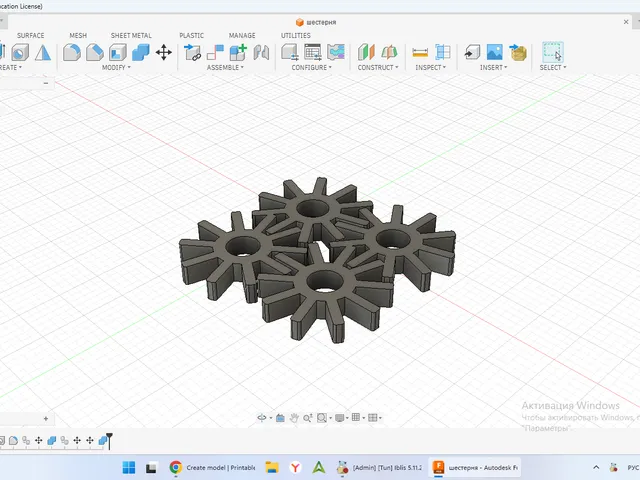
Task: Click the Insert Derive icon
Action: coord(472,52)
